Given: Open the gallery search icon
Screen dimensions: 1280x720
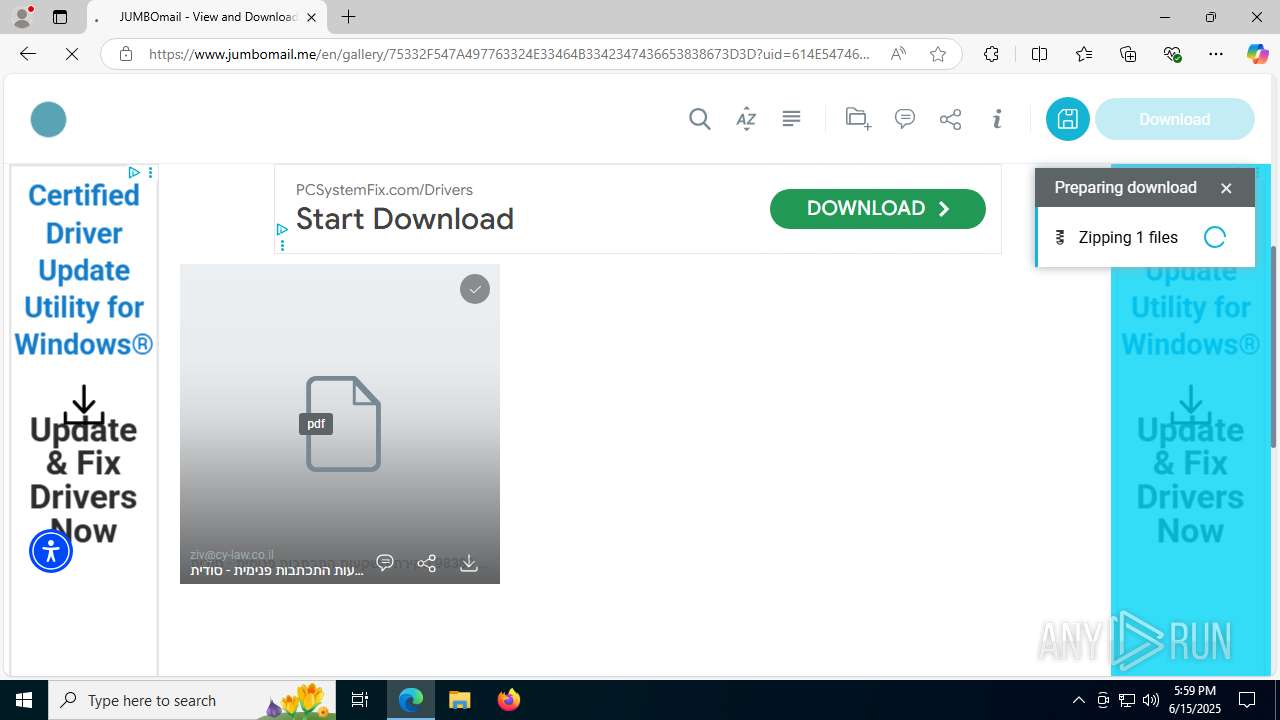Looking at the screenshot, I should pyautogui.click(x=700, y=119).
